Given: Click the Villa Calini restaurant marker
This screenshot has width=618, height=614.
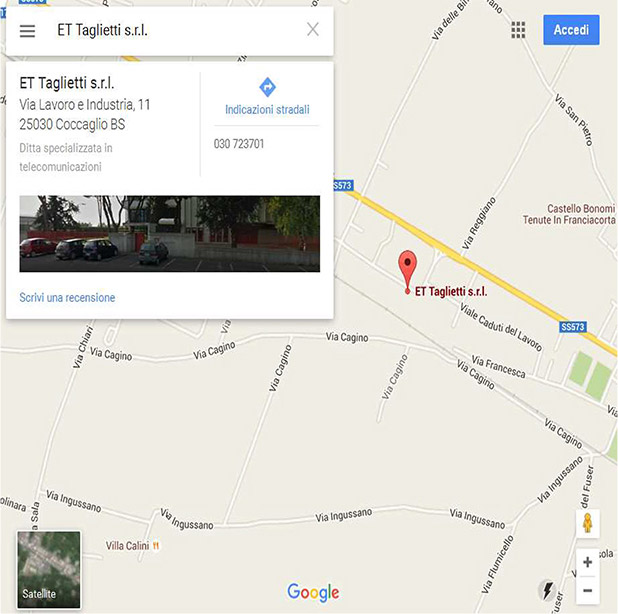Looking at the screenshot, I should [156, 546].
